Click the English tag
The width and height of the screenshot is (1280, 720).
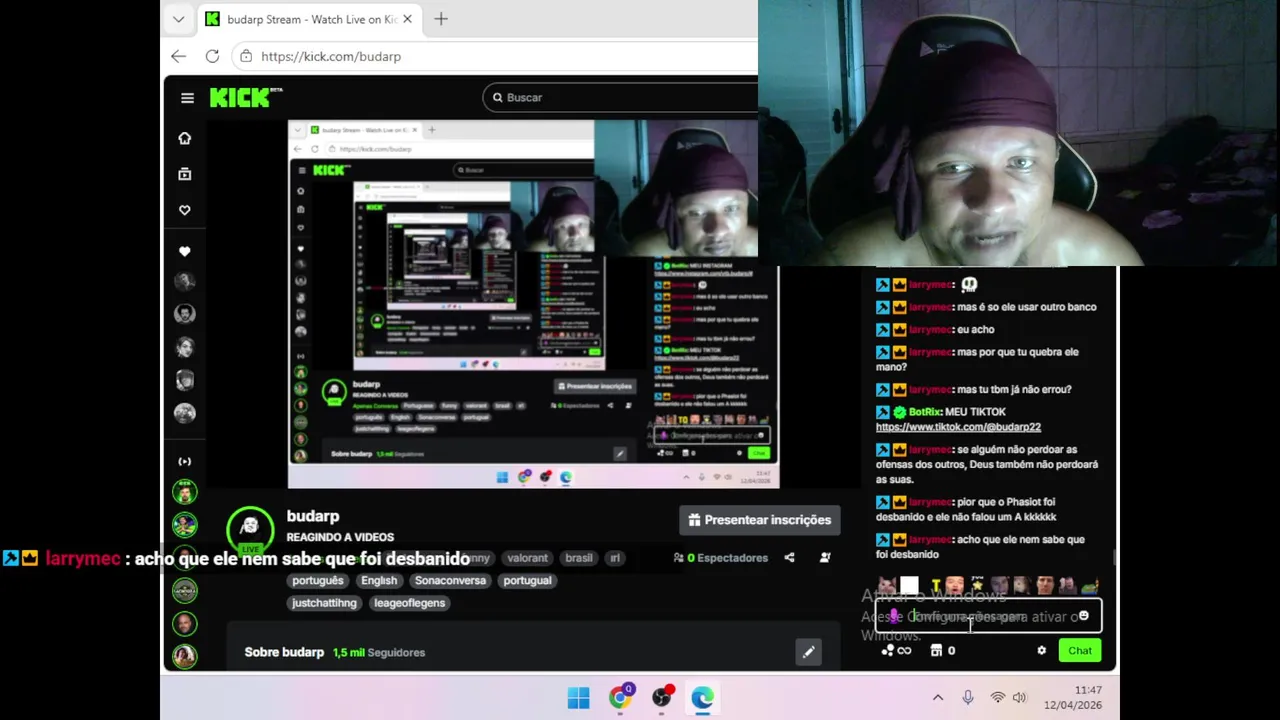point(379,580)
